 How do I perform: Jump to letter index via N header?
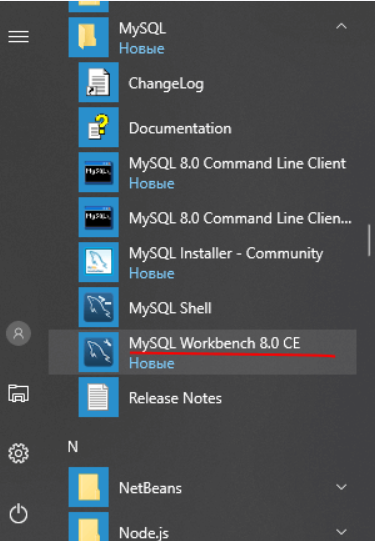click(73, 447)
